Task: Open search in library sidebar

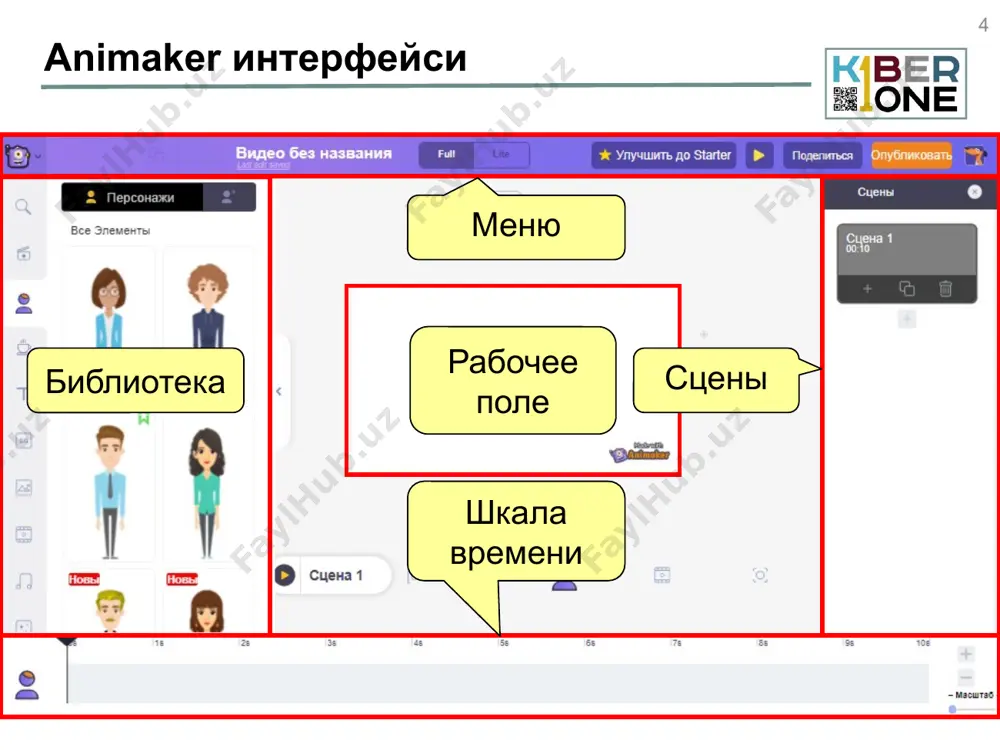Action: tap(24, 207)
